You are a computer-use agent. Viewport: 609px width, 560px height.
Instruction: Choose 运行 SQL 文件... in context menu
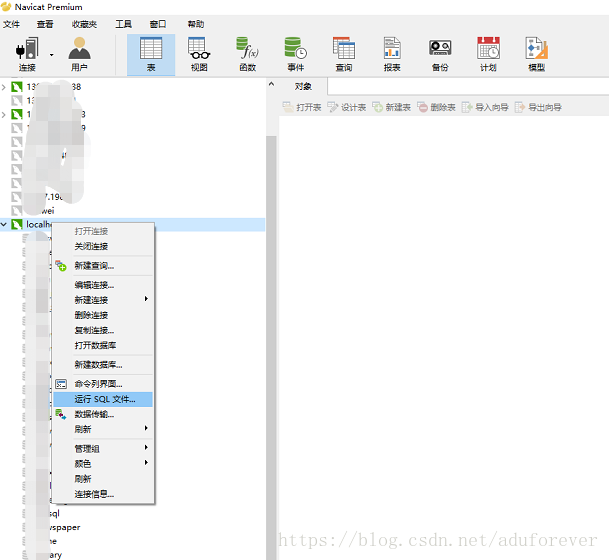pos(103,399)
